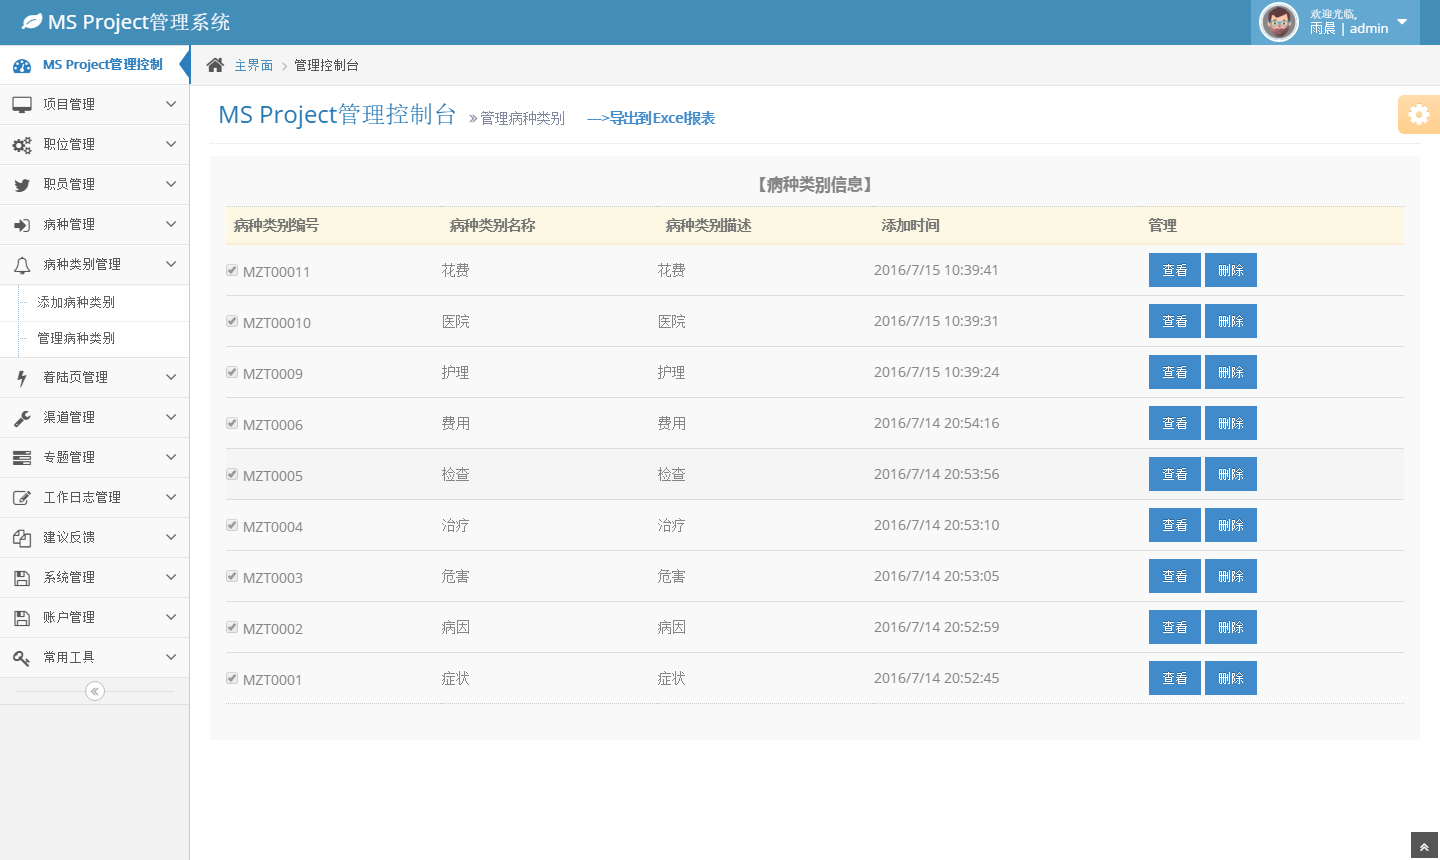Click the orange settings gear icon

click(x=1418, y=115)
